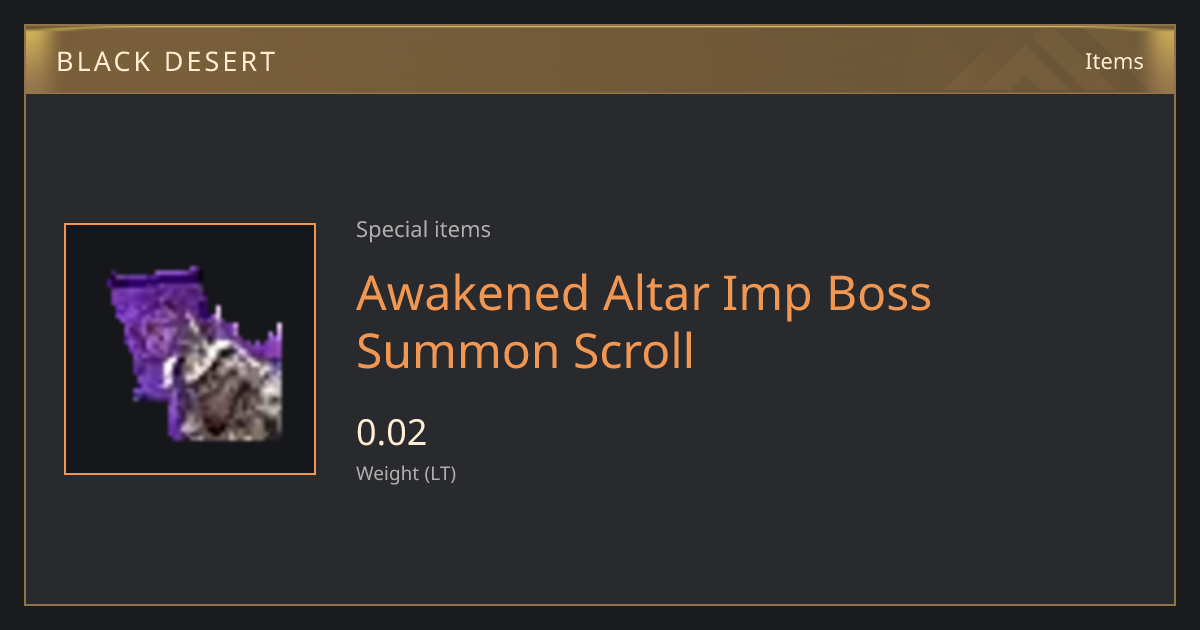Click the Summon Scroll line of the title
The height and width of the screenshot is (630, 1200).
click(x=525, y=352)
